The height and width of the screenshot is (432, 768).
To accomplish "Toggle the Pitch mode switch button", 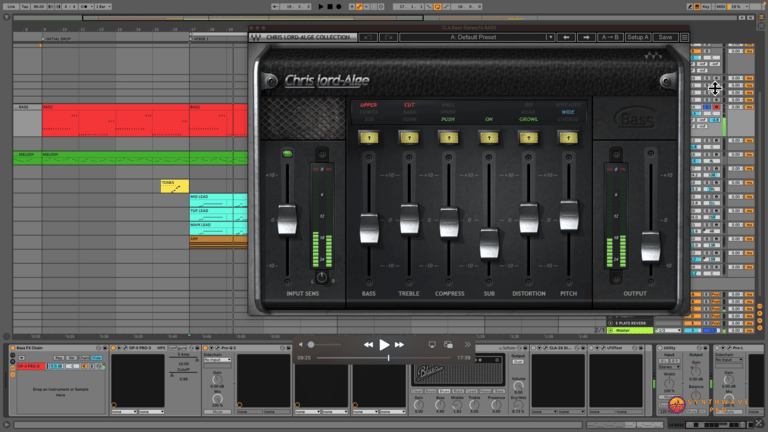I will pos(568,138).
